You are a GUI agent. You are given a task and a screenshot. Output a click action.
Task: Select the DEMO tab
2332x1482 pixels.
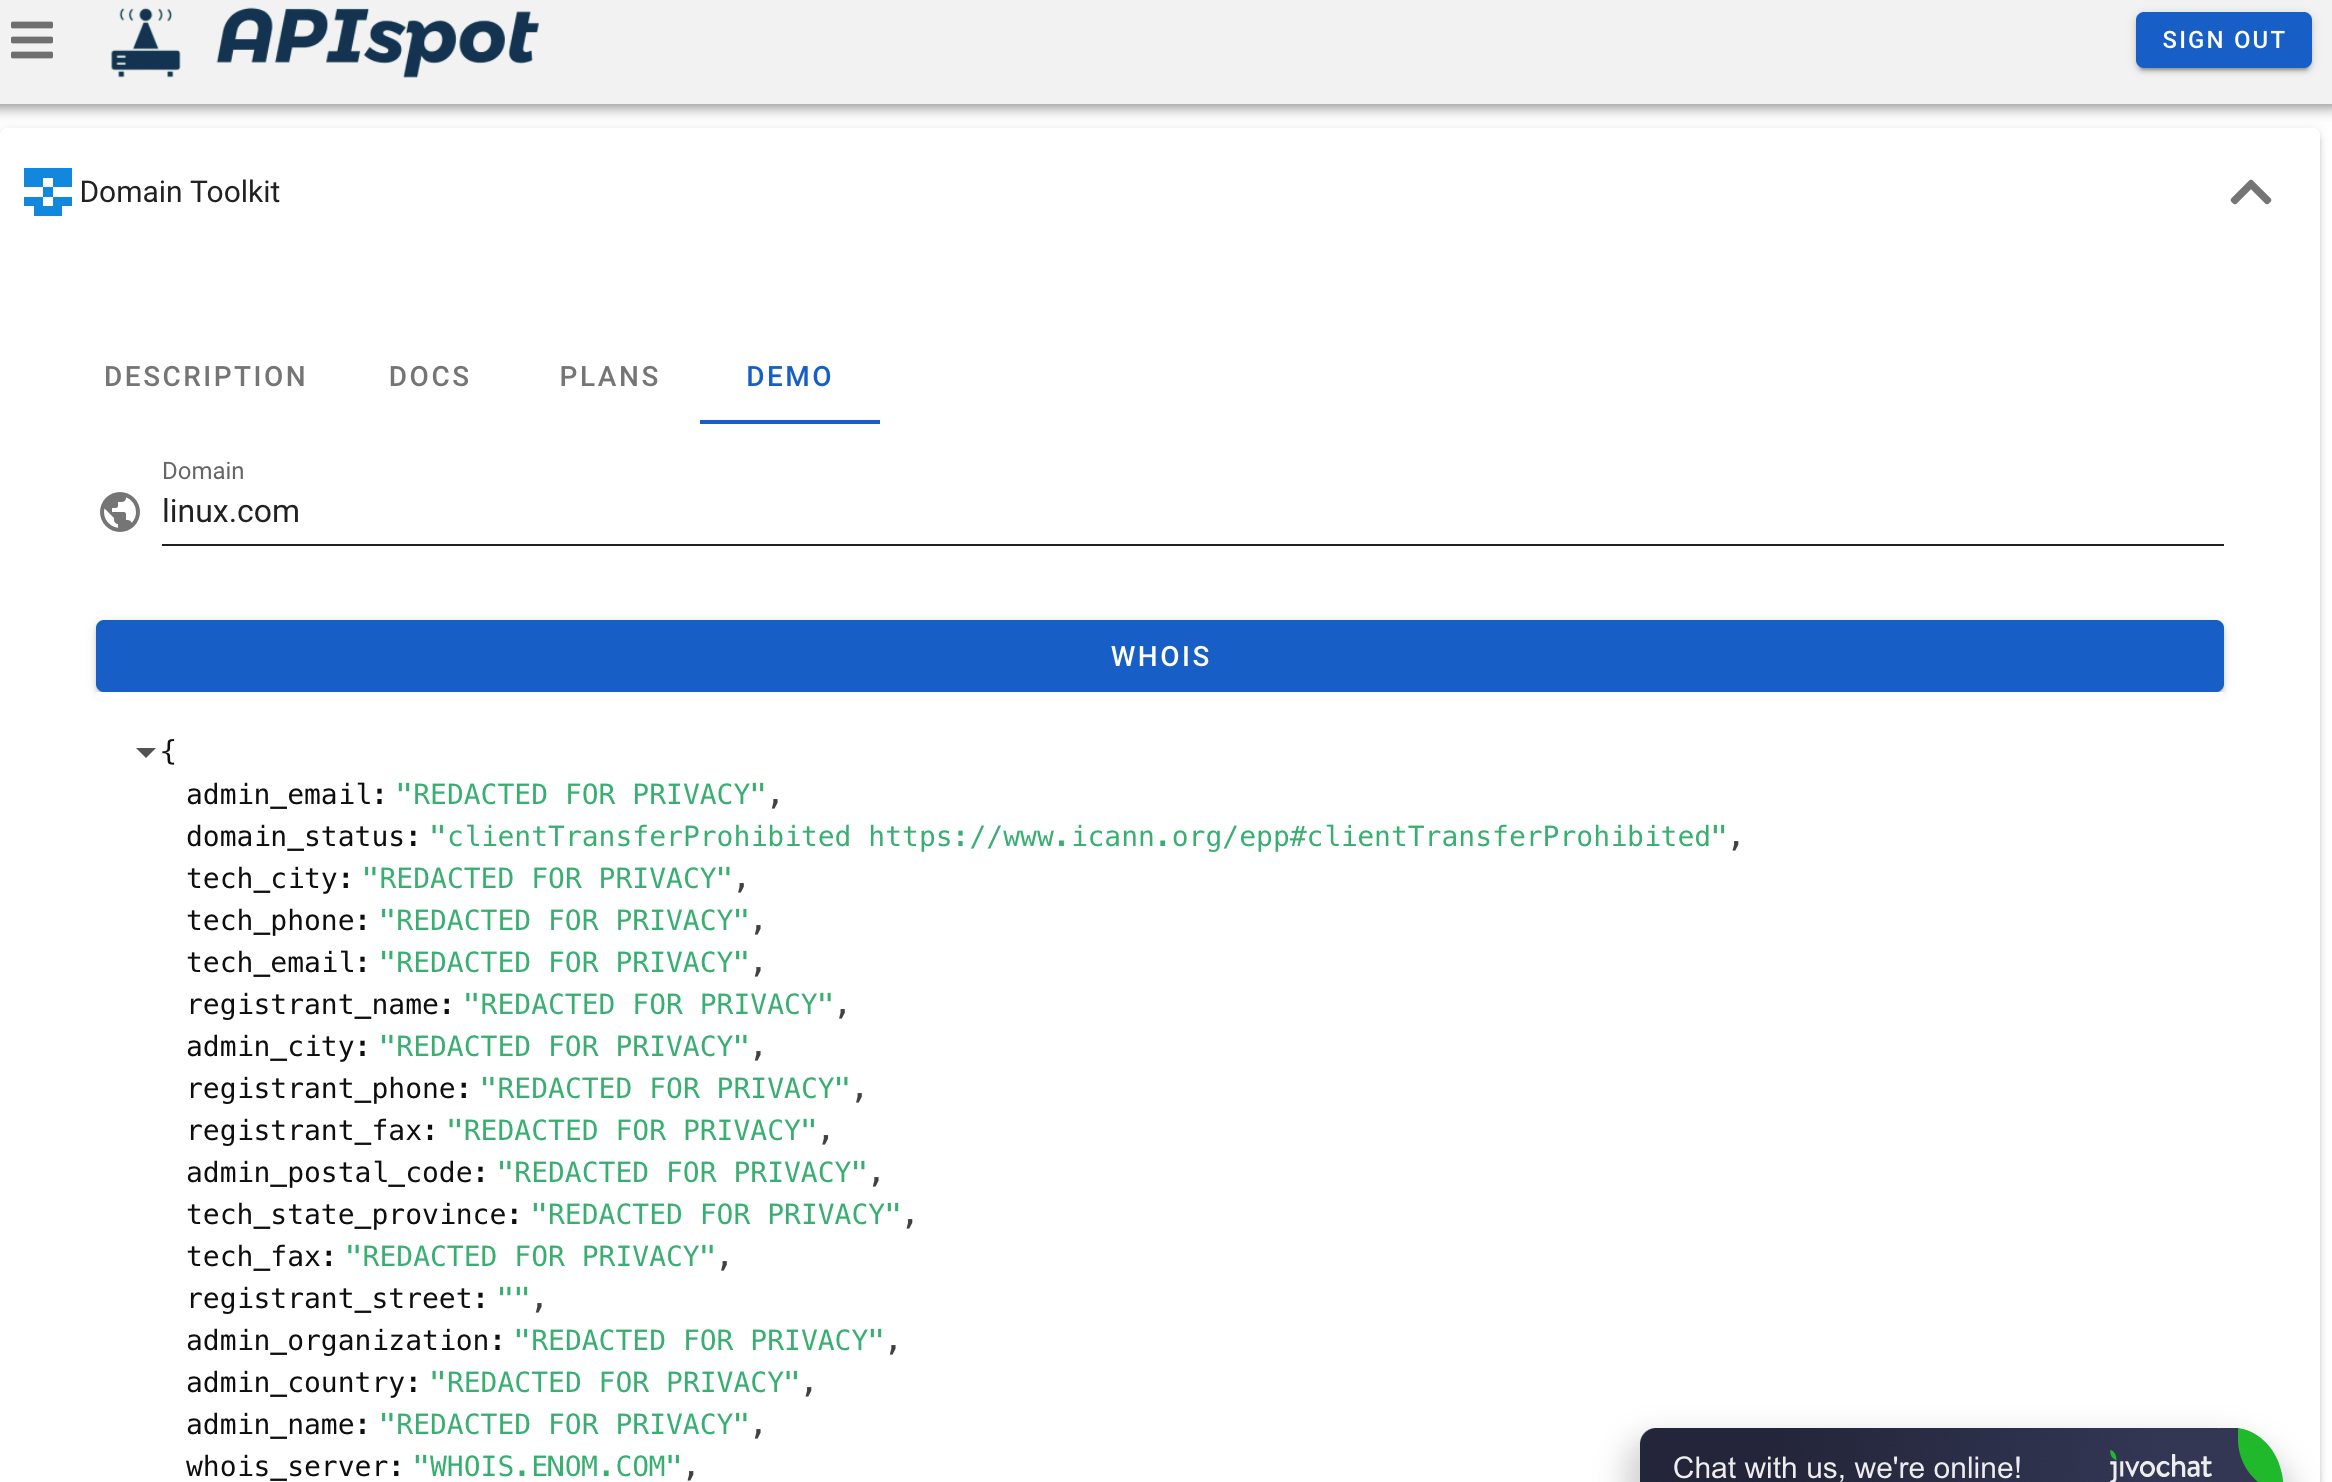[x=788, y=377]
